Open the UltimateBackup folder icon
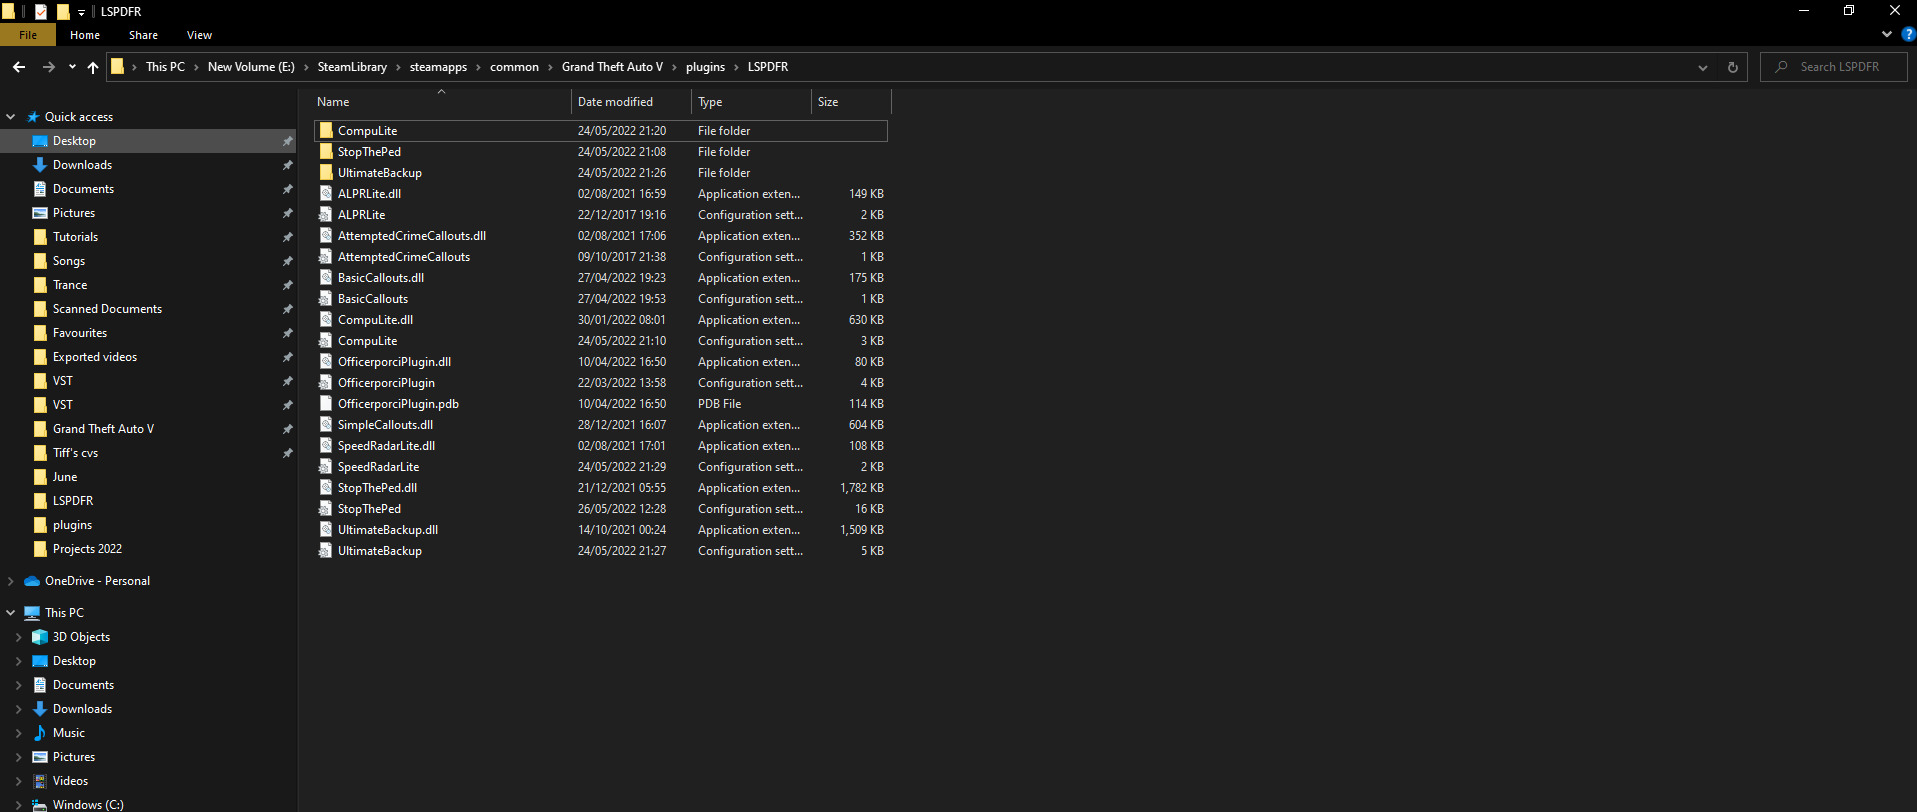The image size is (1917, 812). point(326,173)
